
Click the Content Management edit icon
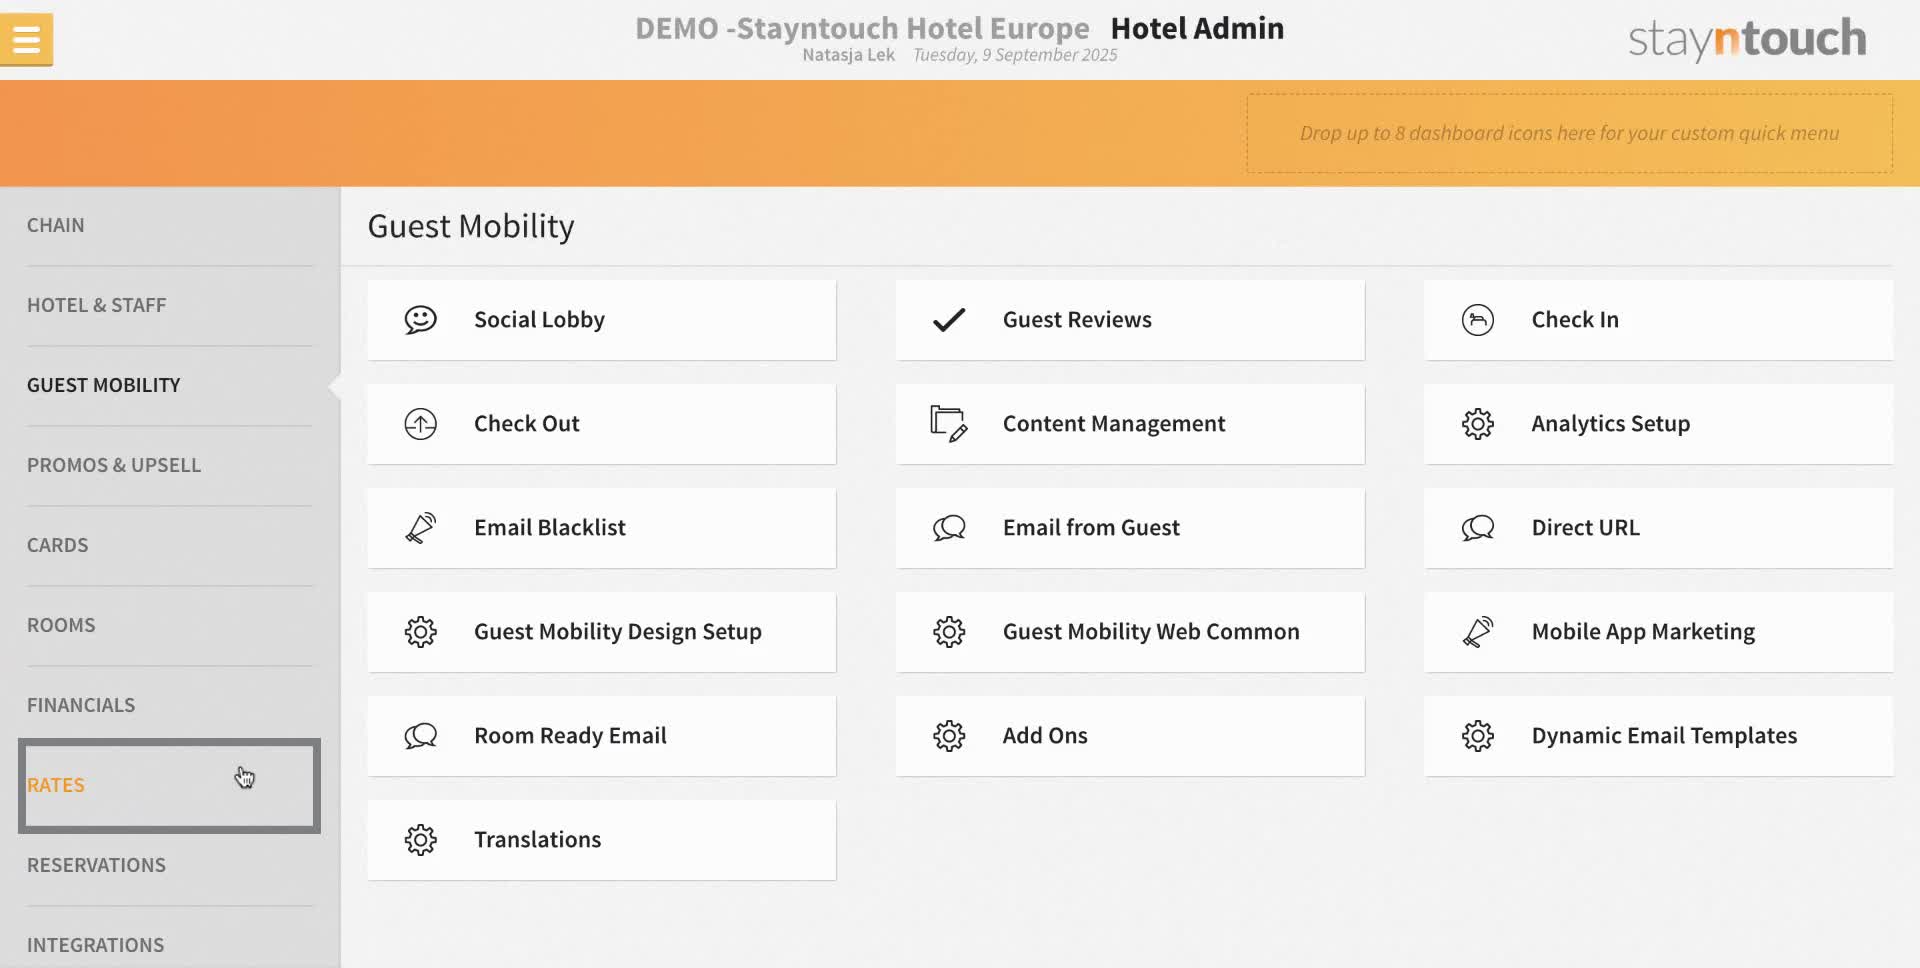(x=949, y=424)
